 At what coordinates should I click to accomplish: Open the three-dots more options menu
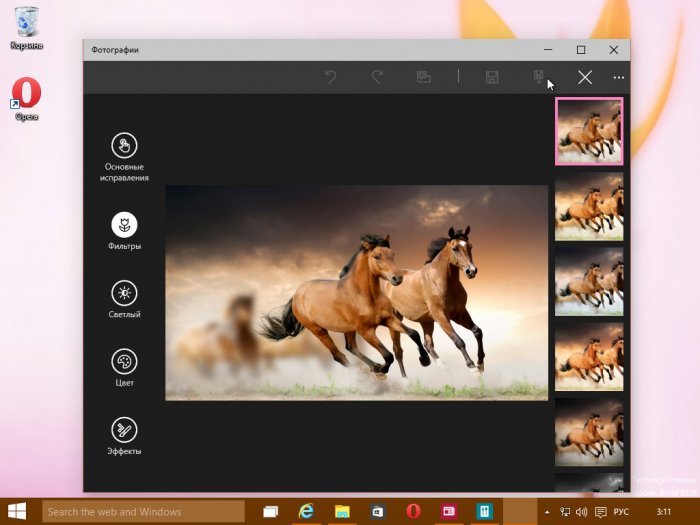[619, 77]
